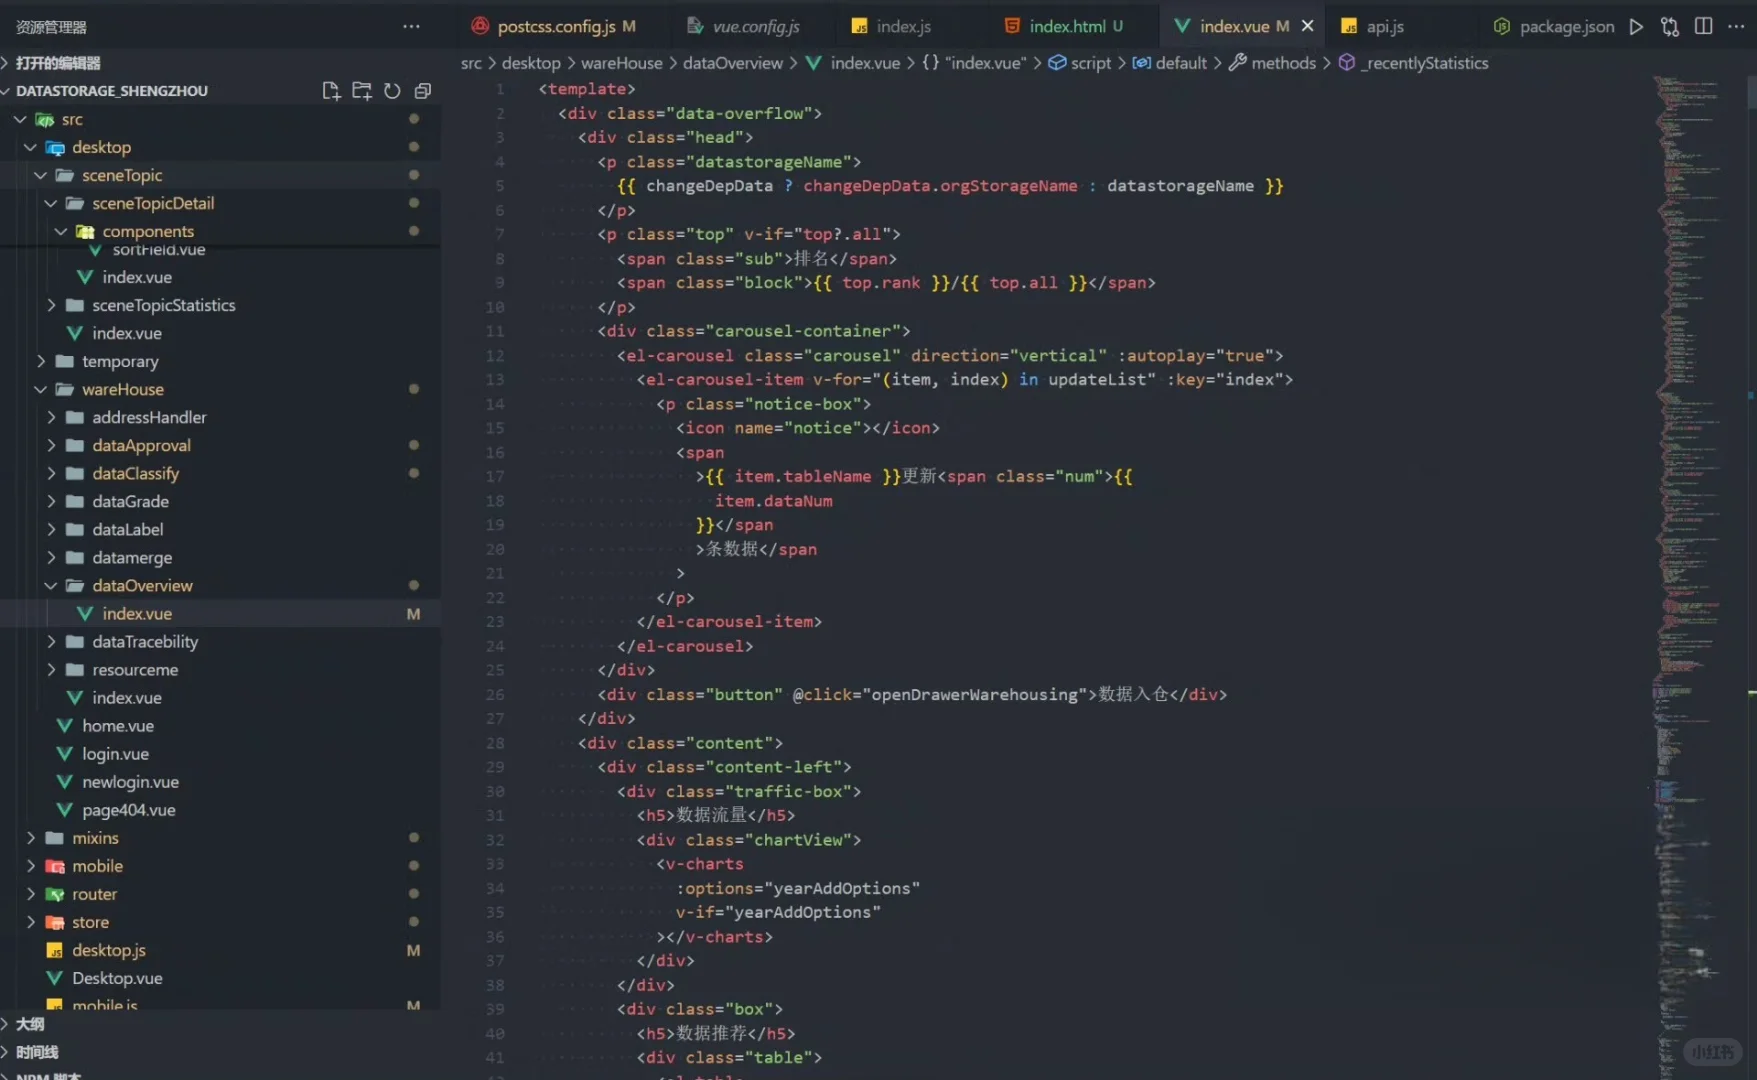This screenshot has height=1080, width=1757.
Task: Expand the dataTracebility folder
Action: pos(51,642)
